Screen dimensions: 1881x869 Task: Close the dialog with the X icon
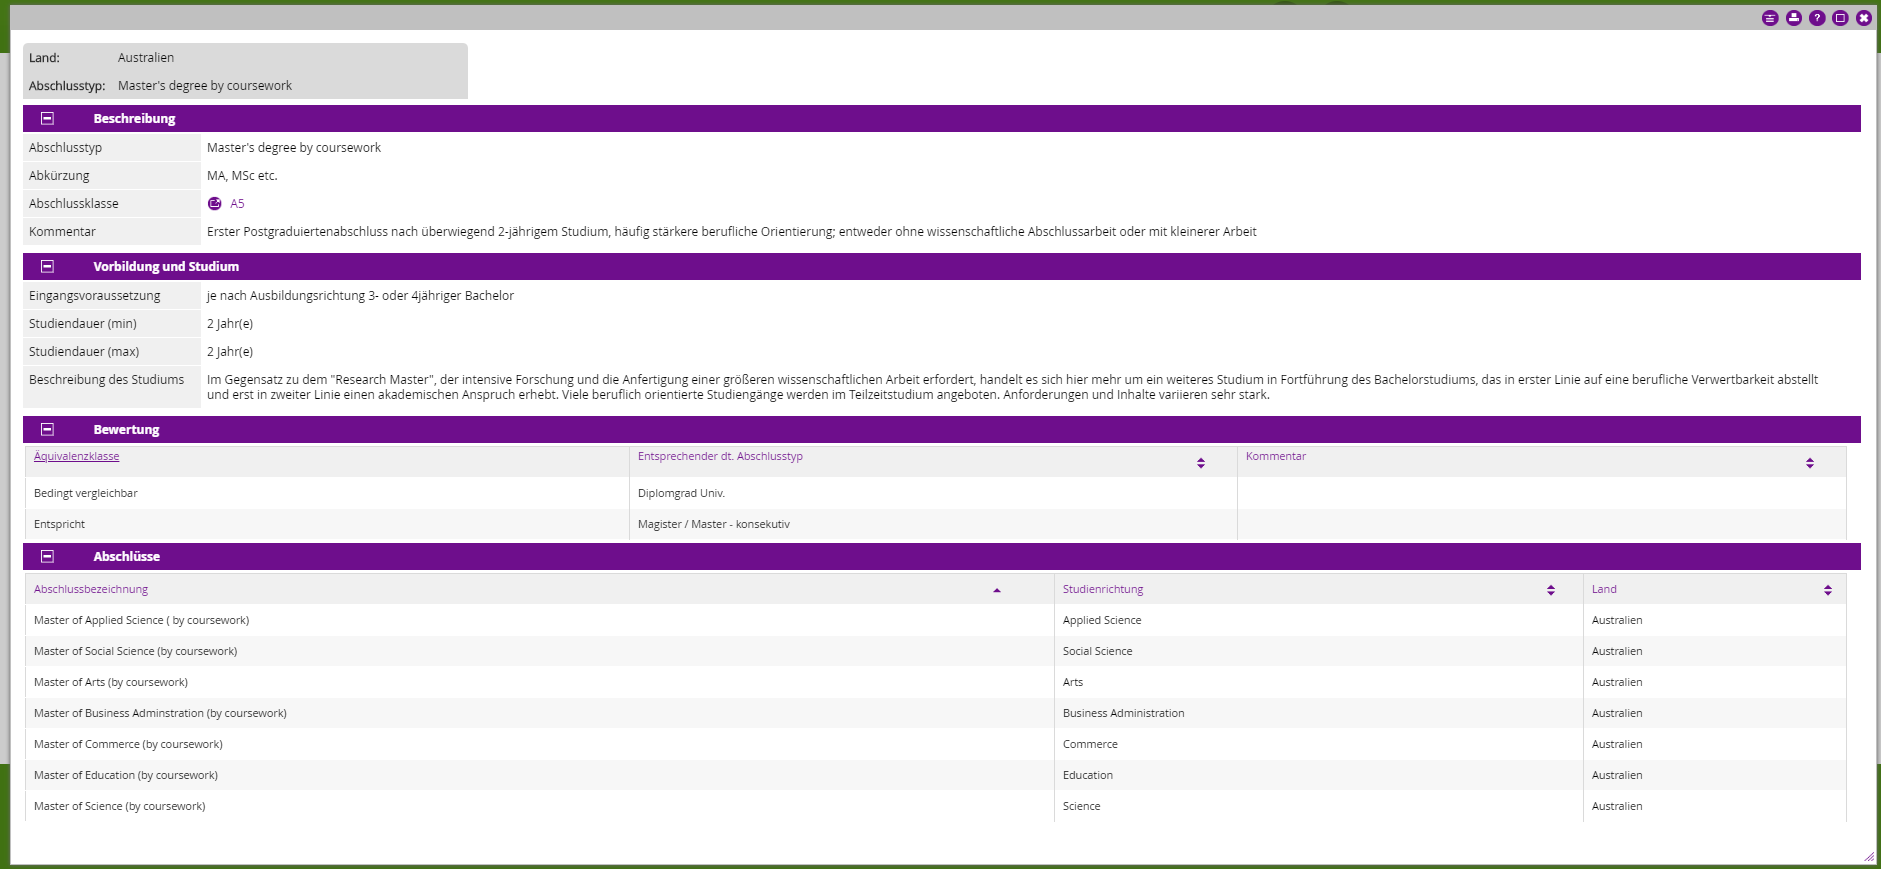[1864, 18]
